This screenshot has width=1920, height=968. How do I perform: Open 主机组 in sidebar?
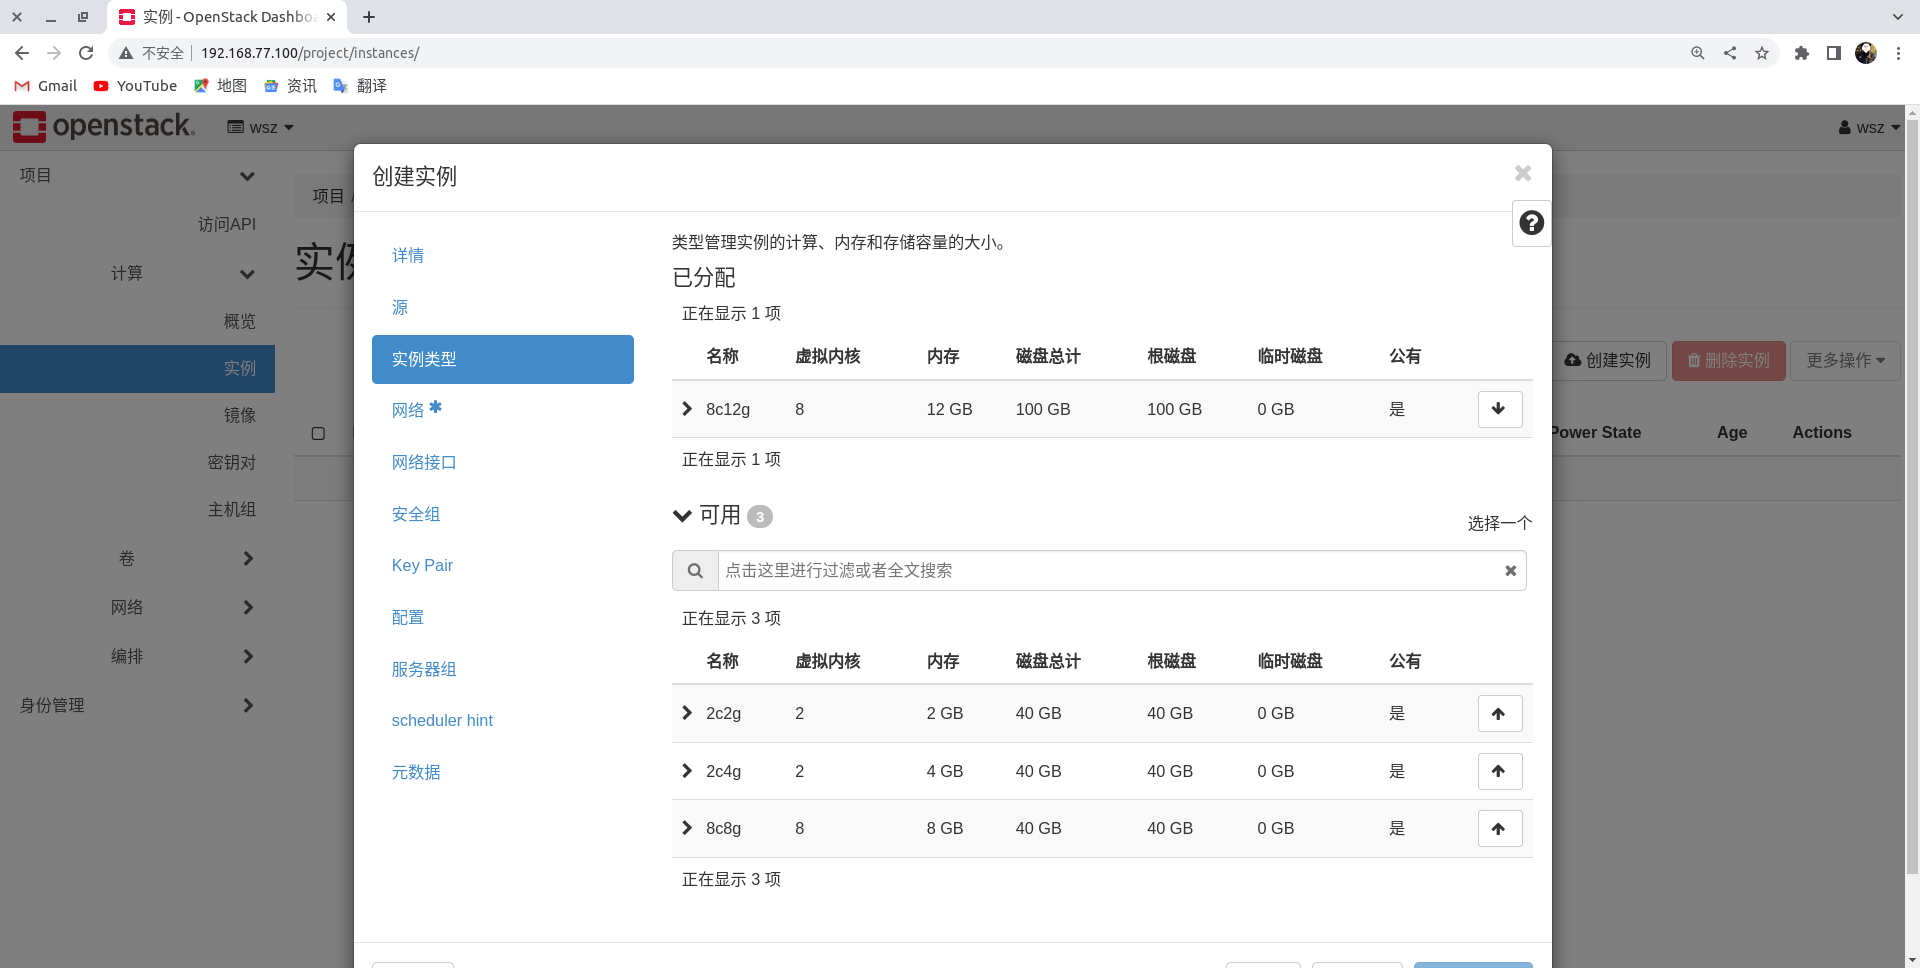pyautogui.click(x=232, y=510)
